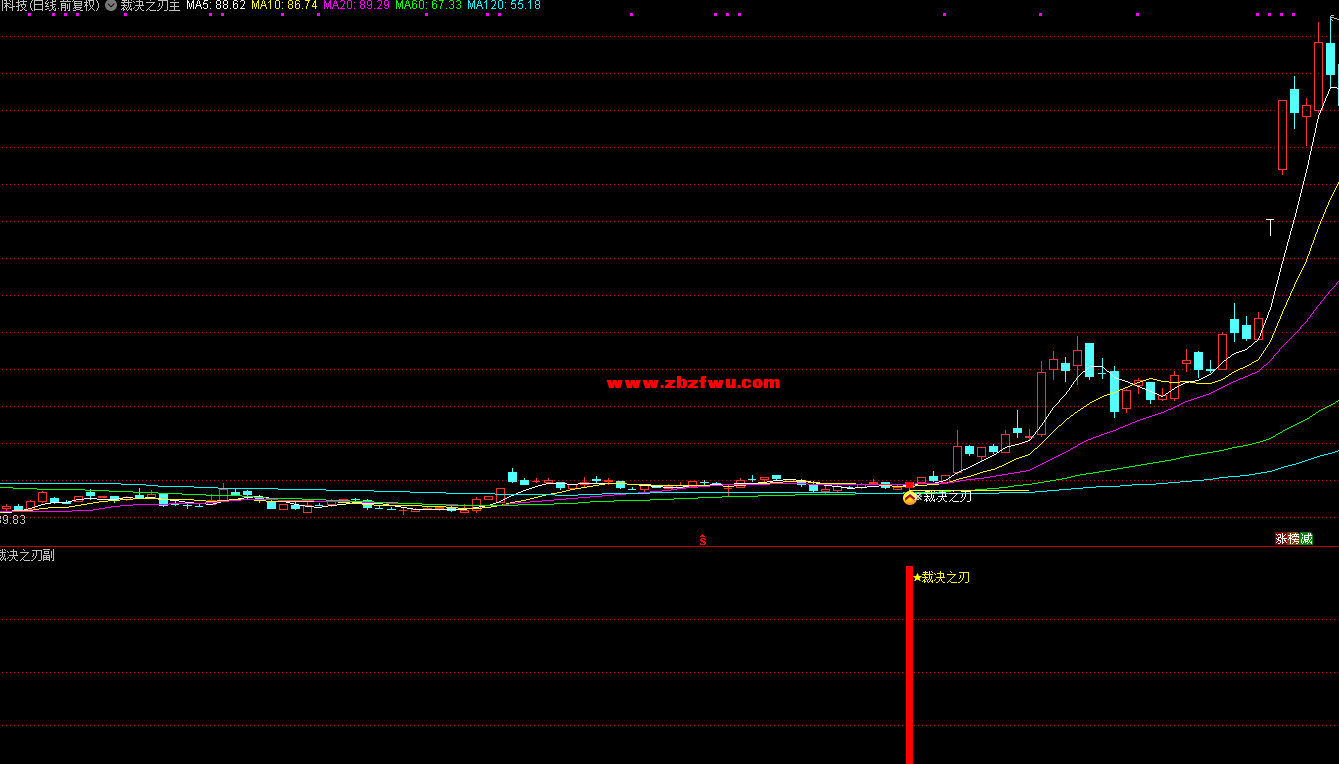The image size is (1339, 764).
Task: Click the green 减 tag icon
Action: [x=1306, y=539]
